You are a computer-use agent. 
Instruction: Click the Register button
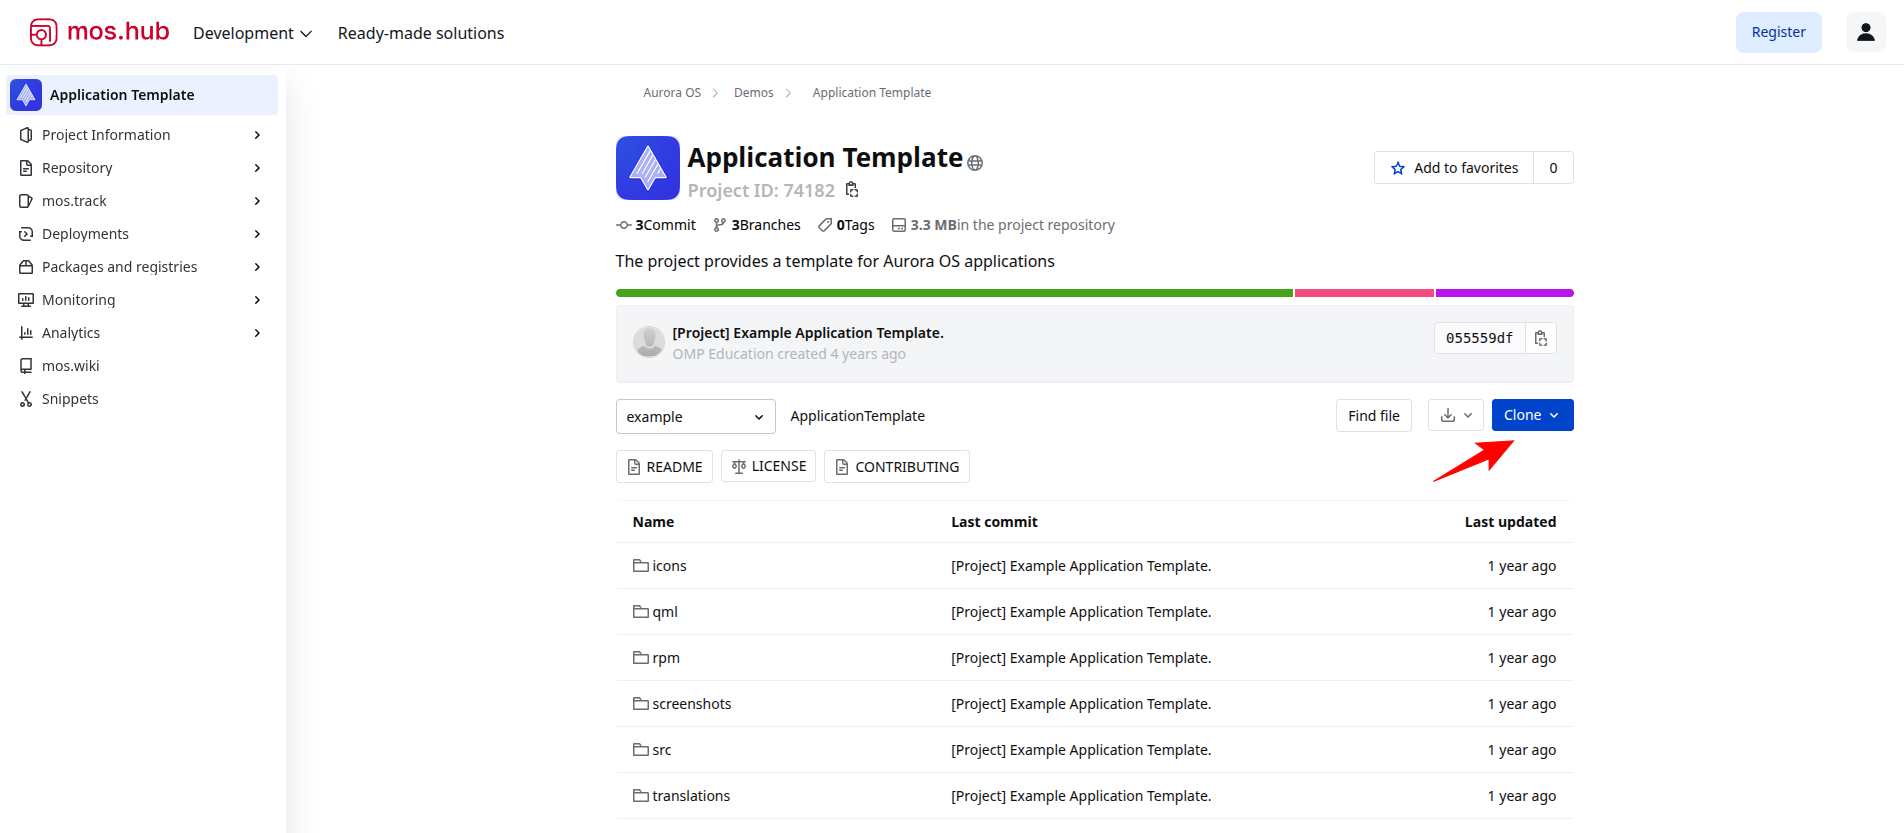point(1778,32)
